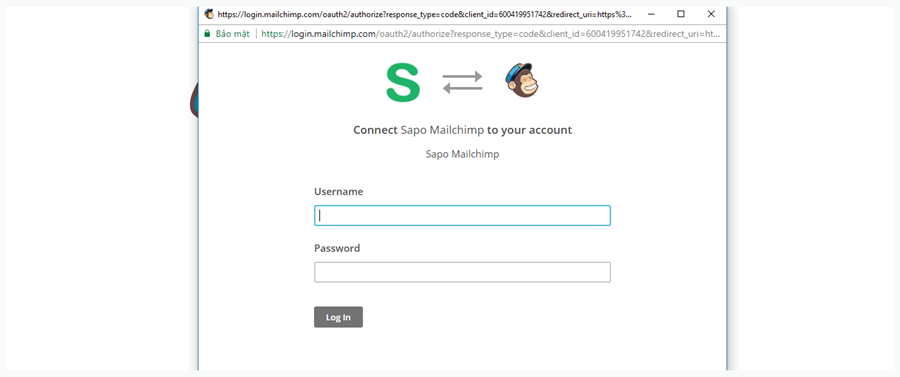Click the green Sapo S logo
The width and height of the screenshot is (900, 377).
point(403,83)
